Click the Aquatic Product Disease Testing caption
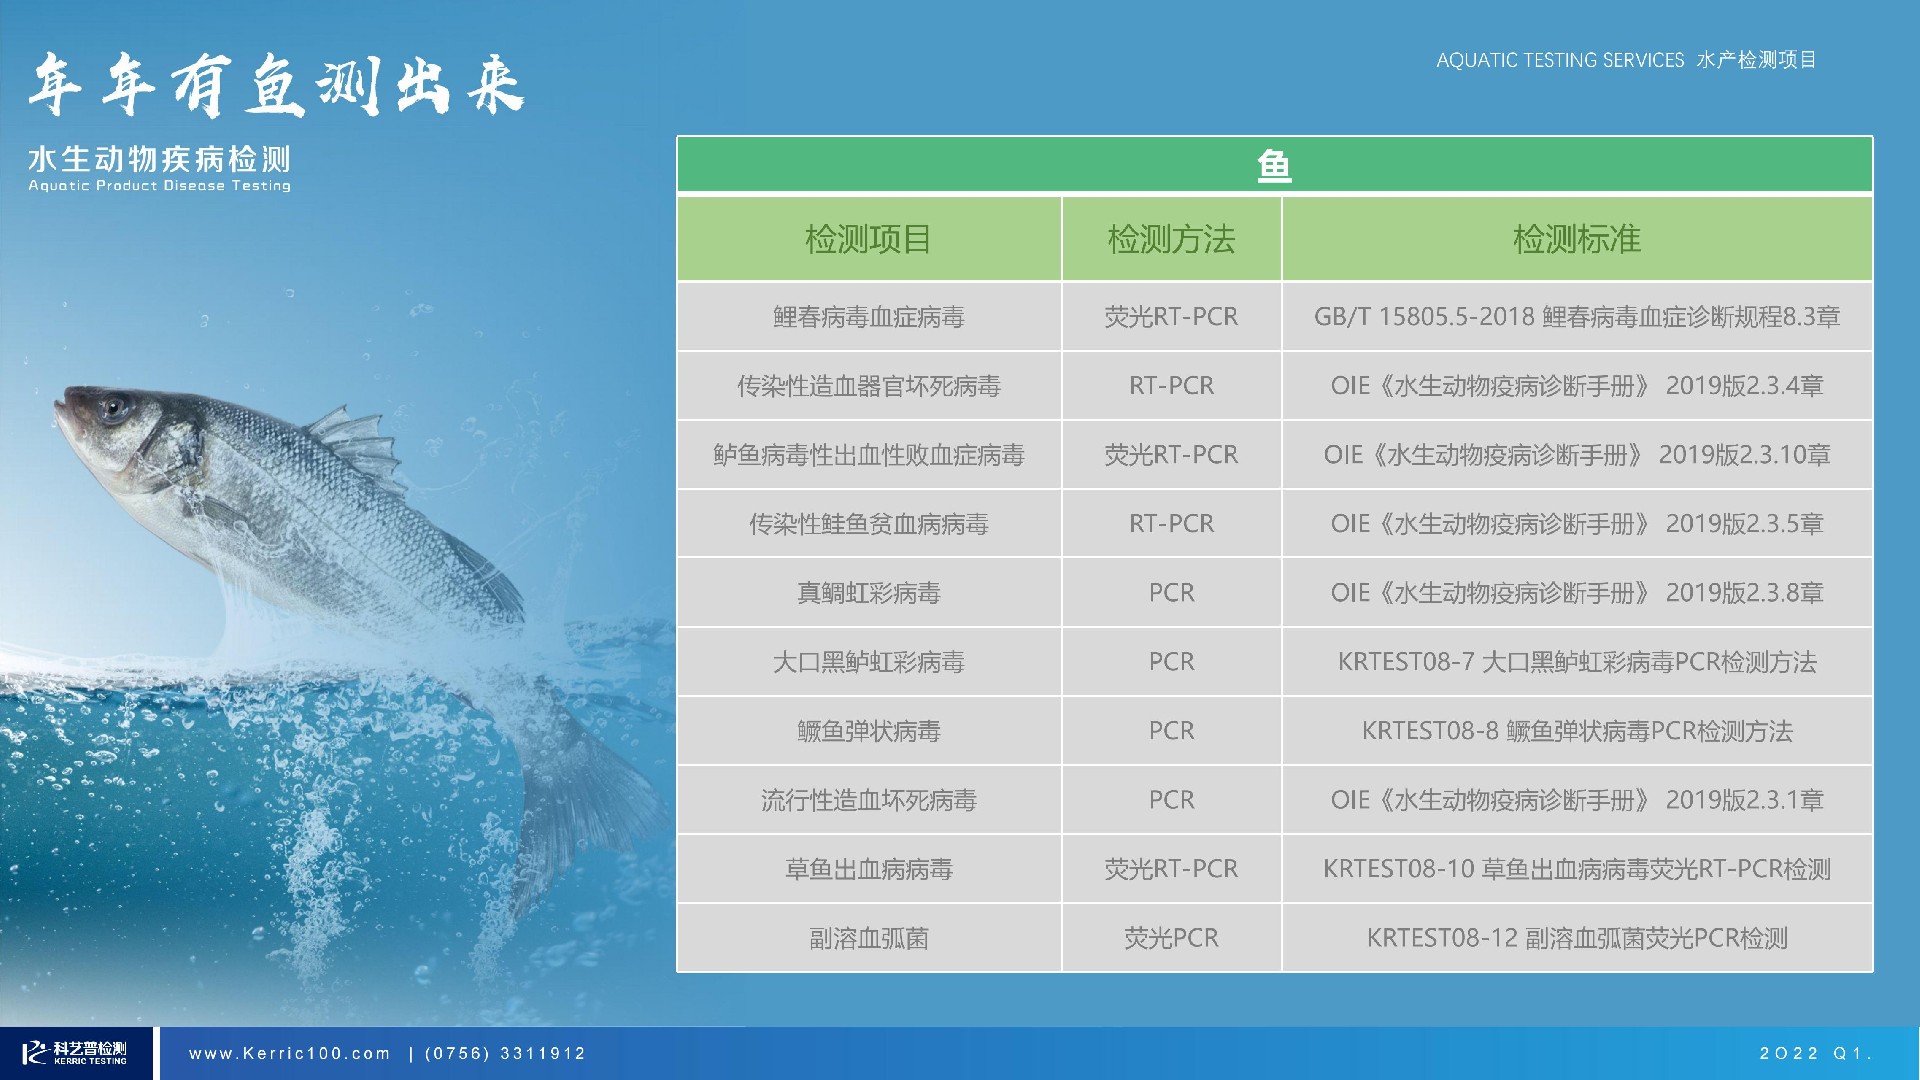 (160, 185)
